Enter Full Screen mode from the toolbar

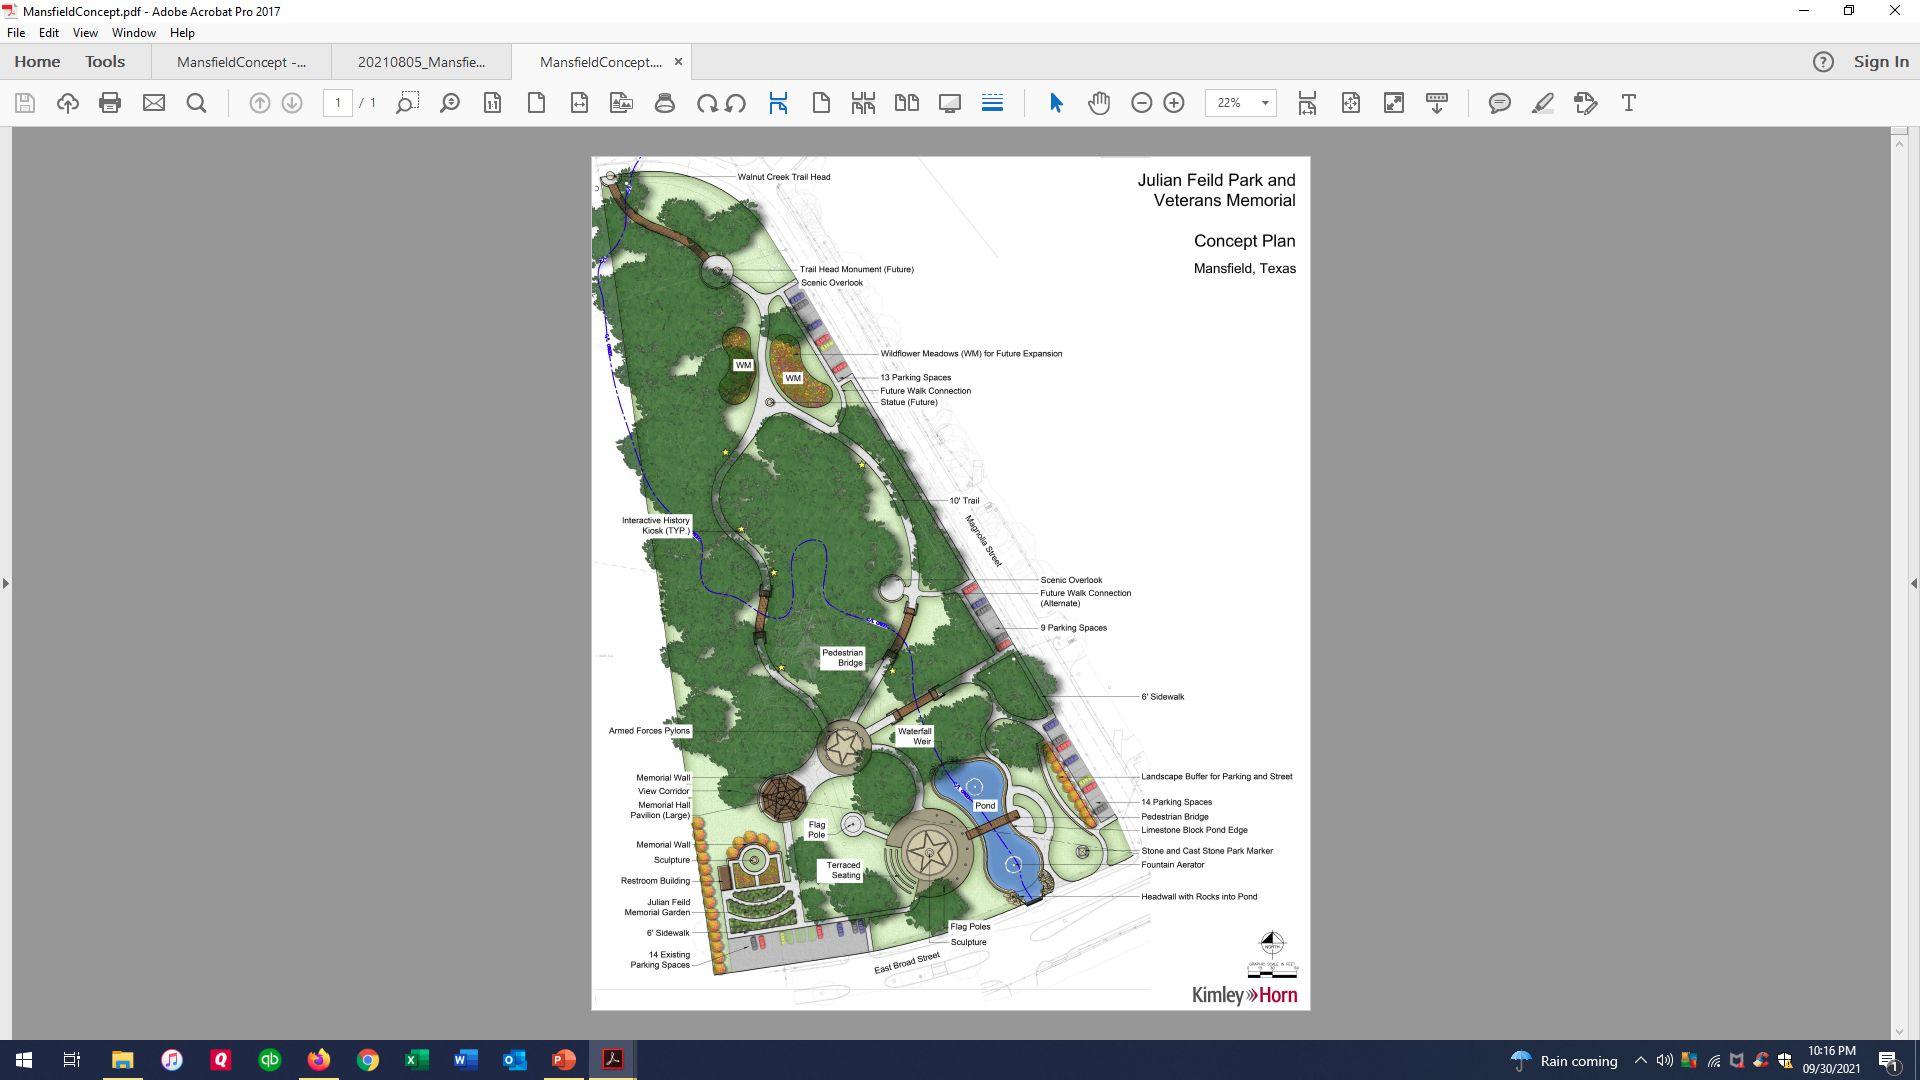pyautogui.click(x=950, y=103)
